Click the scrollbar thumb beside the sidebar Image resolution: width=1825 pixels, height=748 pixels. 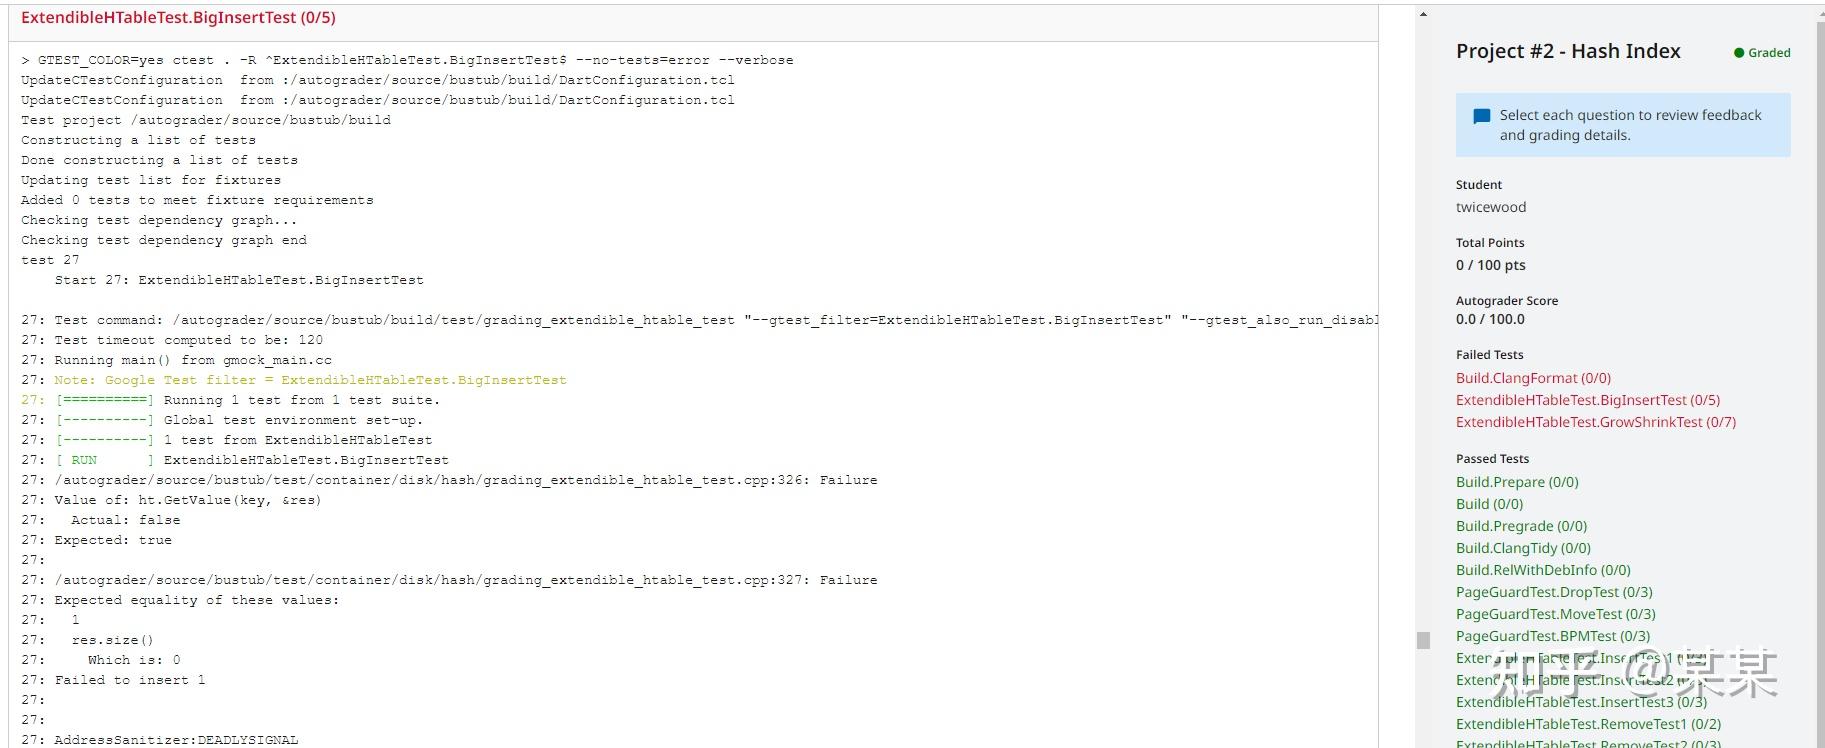[x=1423, y=640]
